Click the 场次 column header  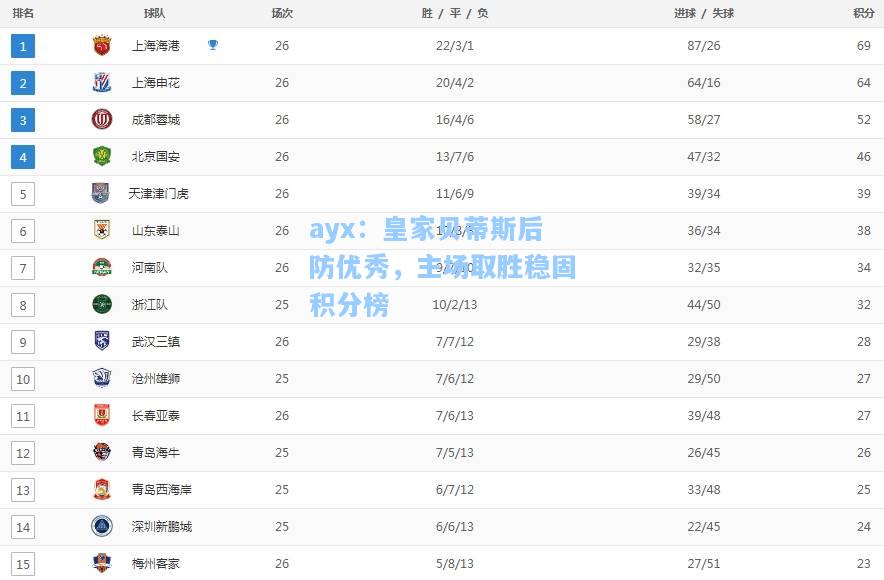coord(282,13)
